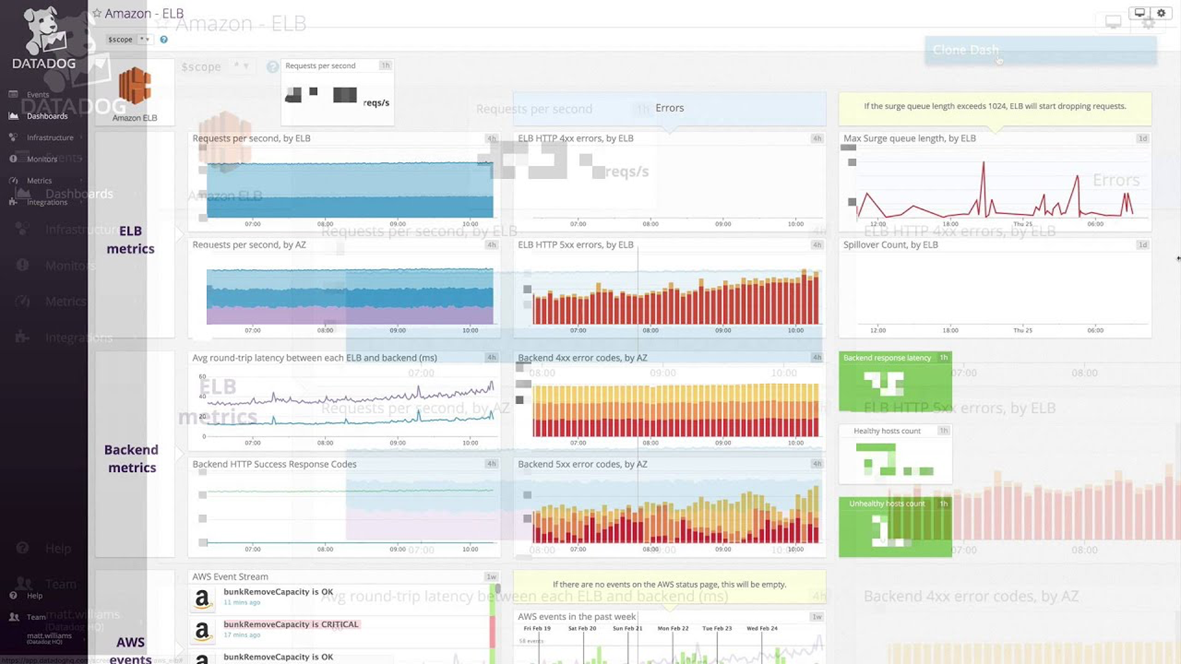Click 'Backend 5xx error codes, by AZ' title
This screenshot has width=1181, height=664.
point(582,464)
